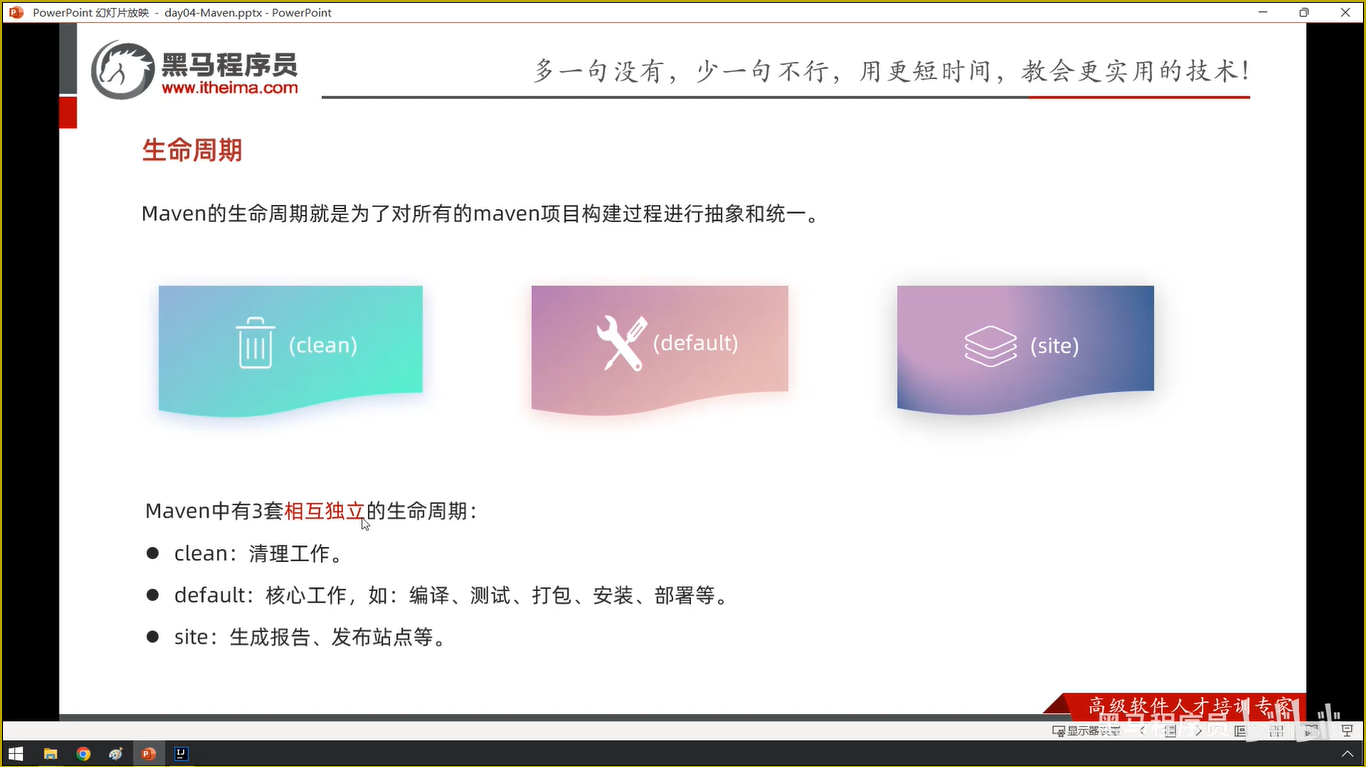Click PowerPoint taskbar icon

point(149,754)
